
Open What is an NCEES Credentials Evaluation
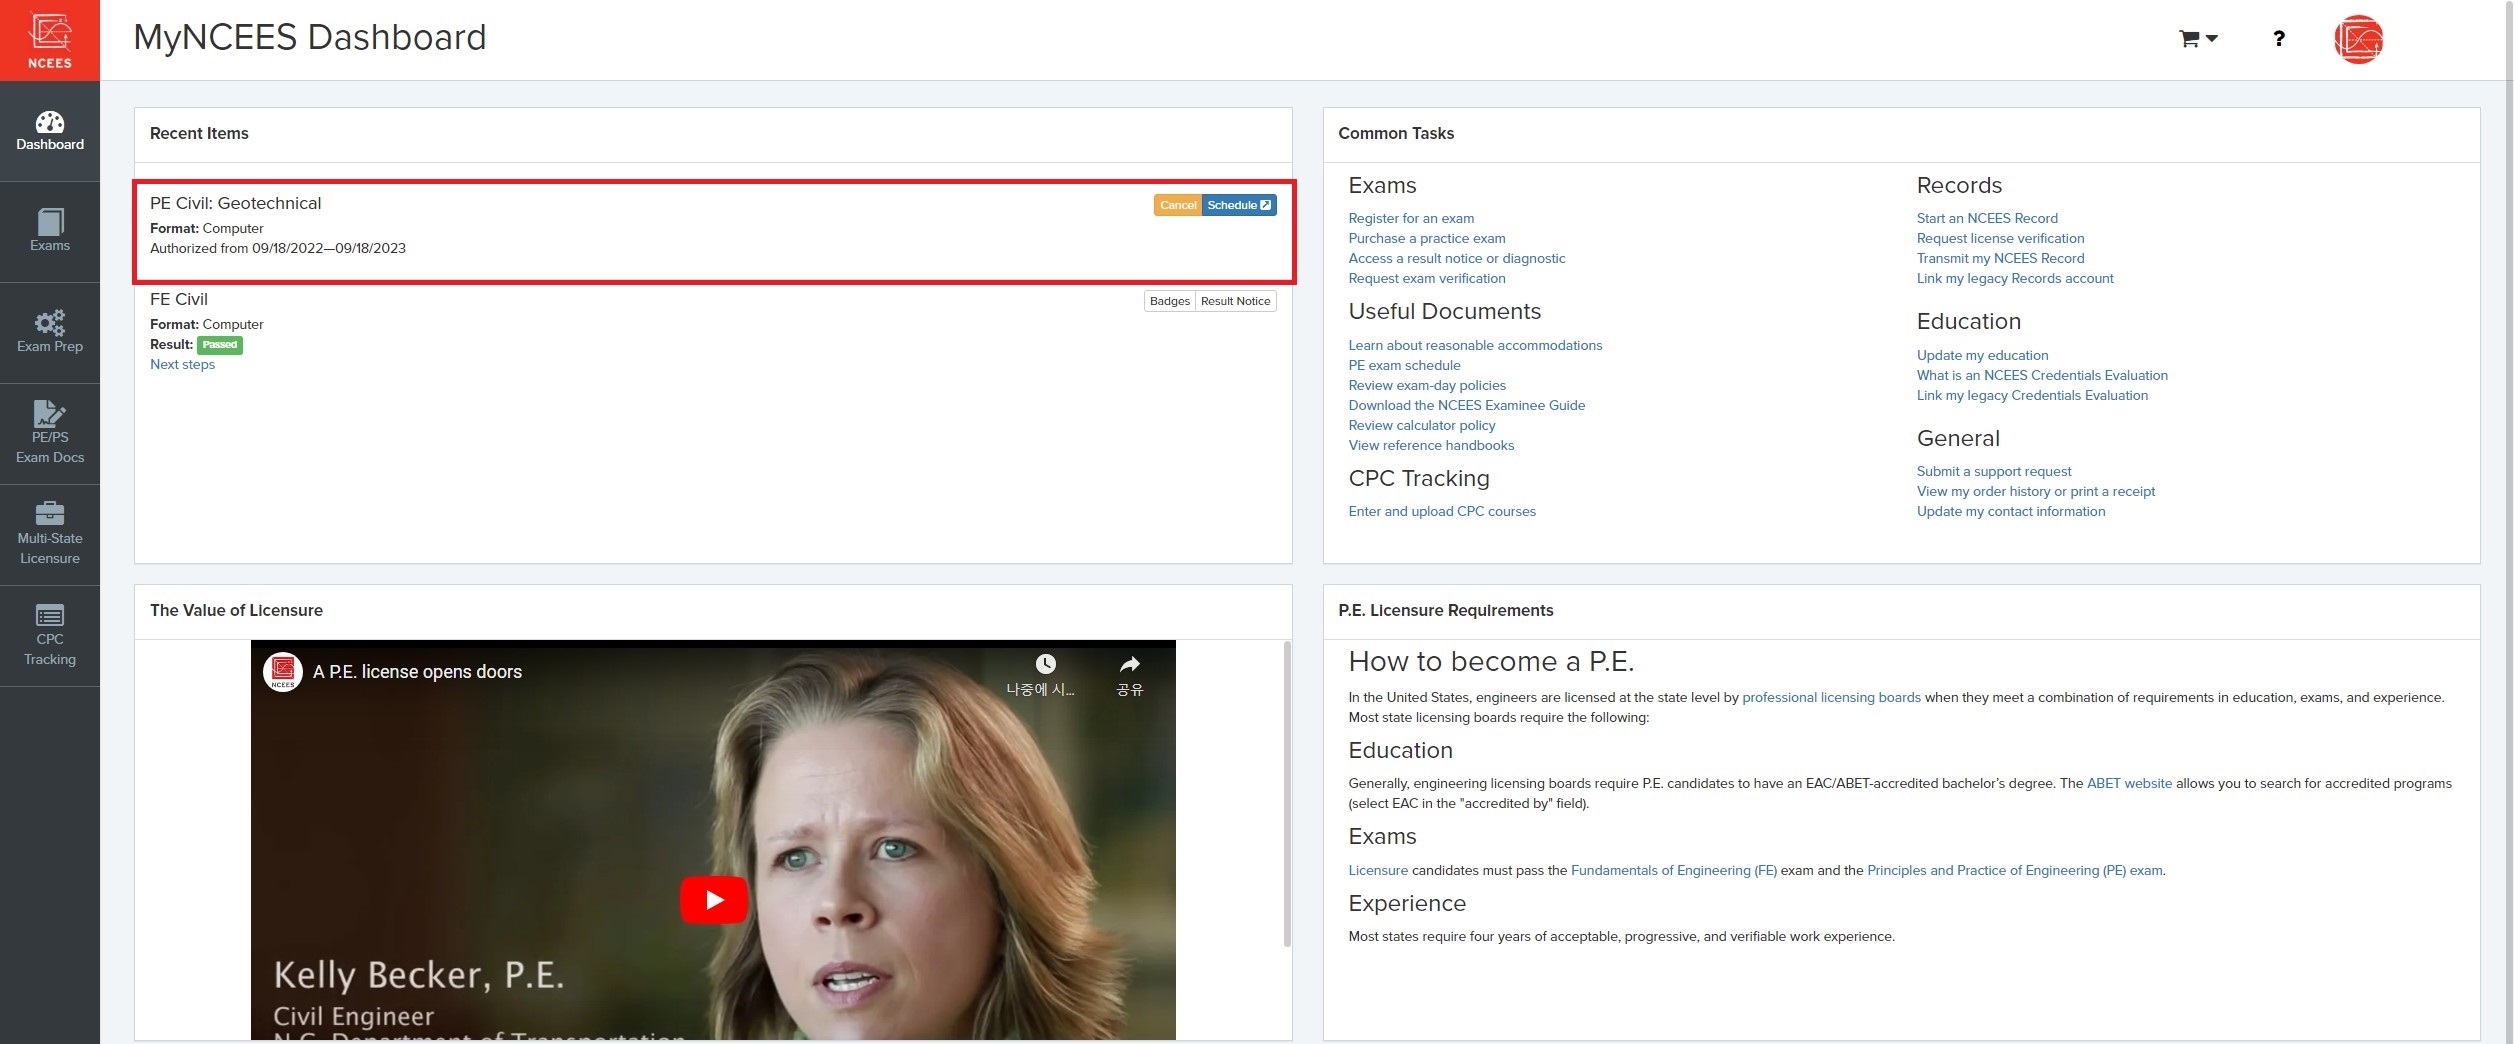tap(2041, 375)
